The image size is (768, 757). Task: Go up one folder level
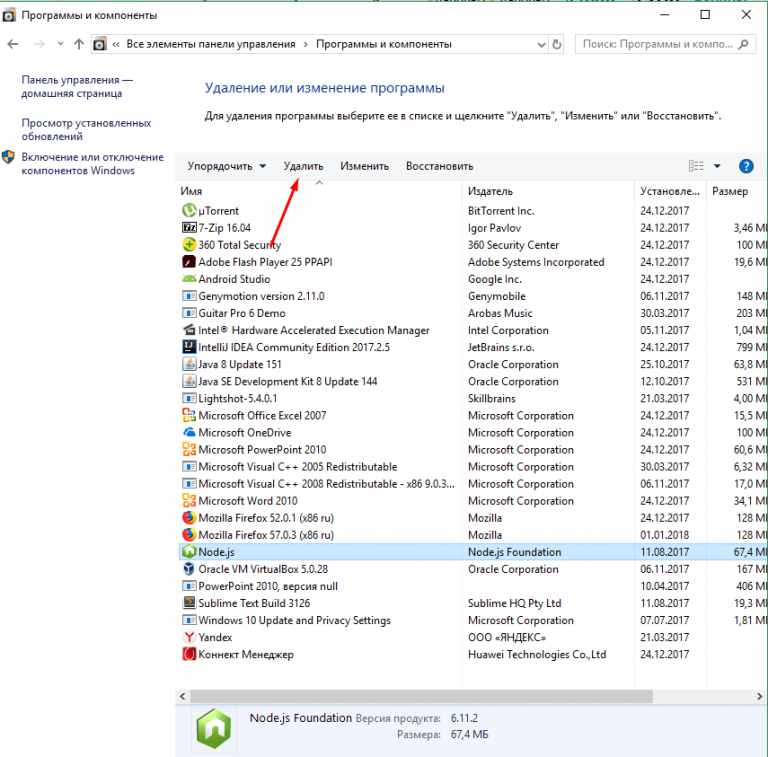(78, 44)
